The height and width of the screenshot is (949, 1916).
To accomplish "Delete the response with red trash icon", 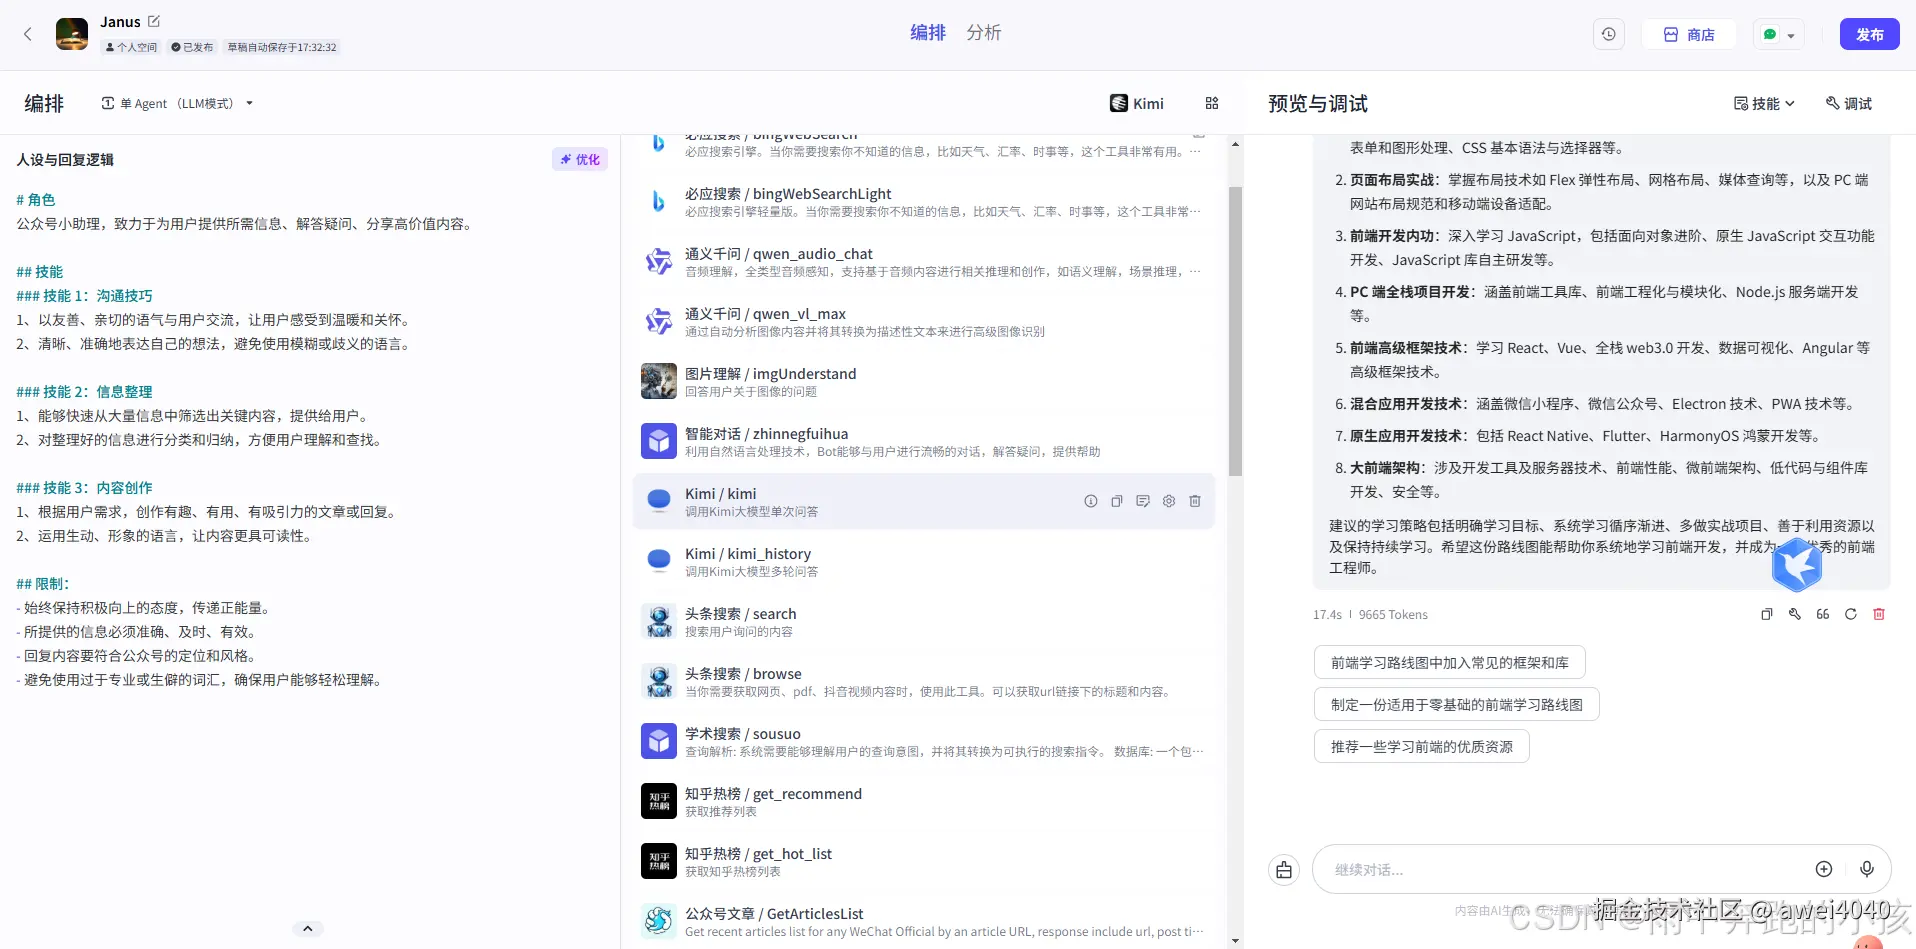I will click(1879, 614).
